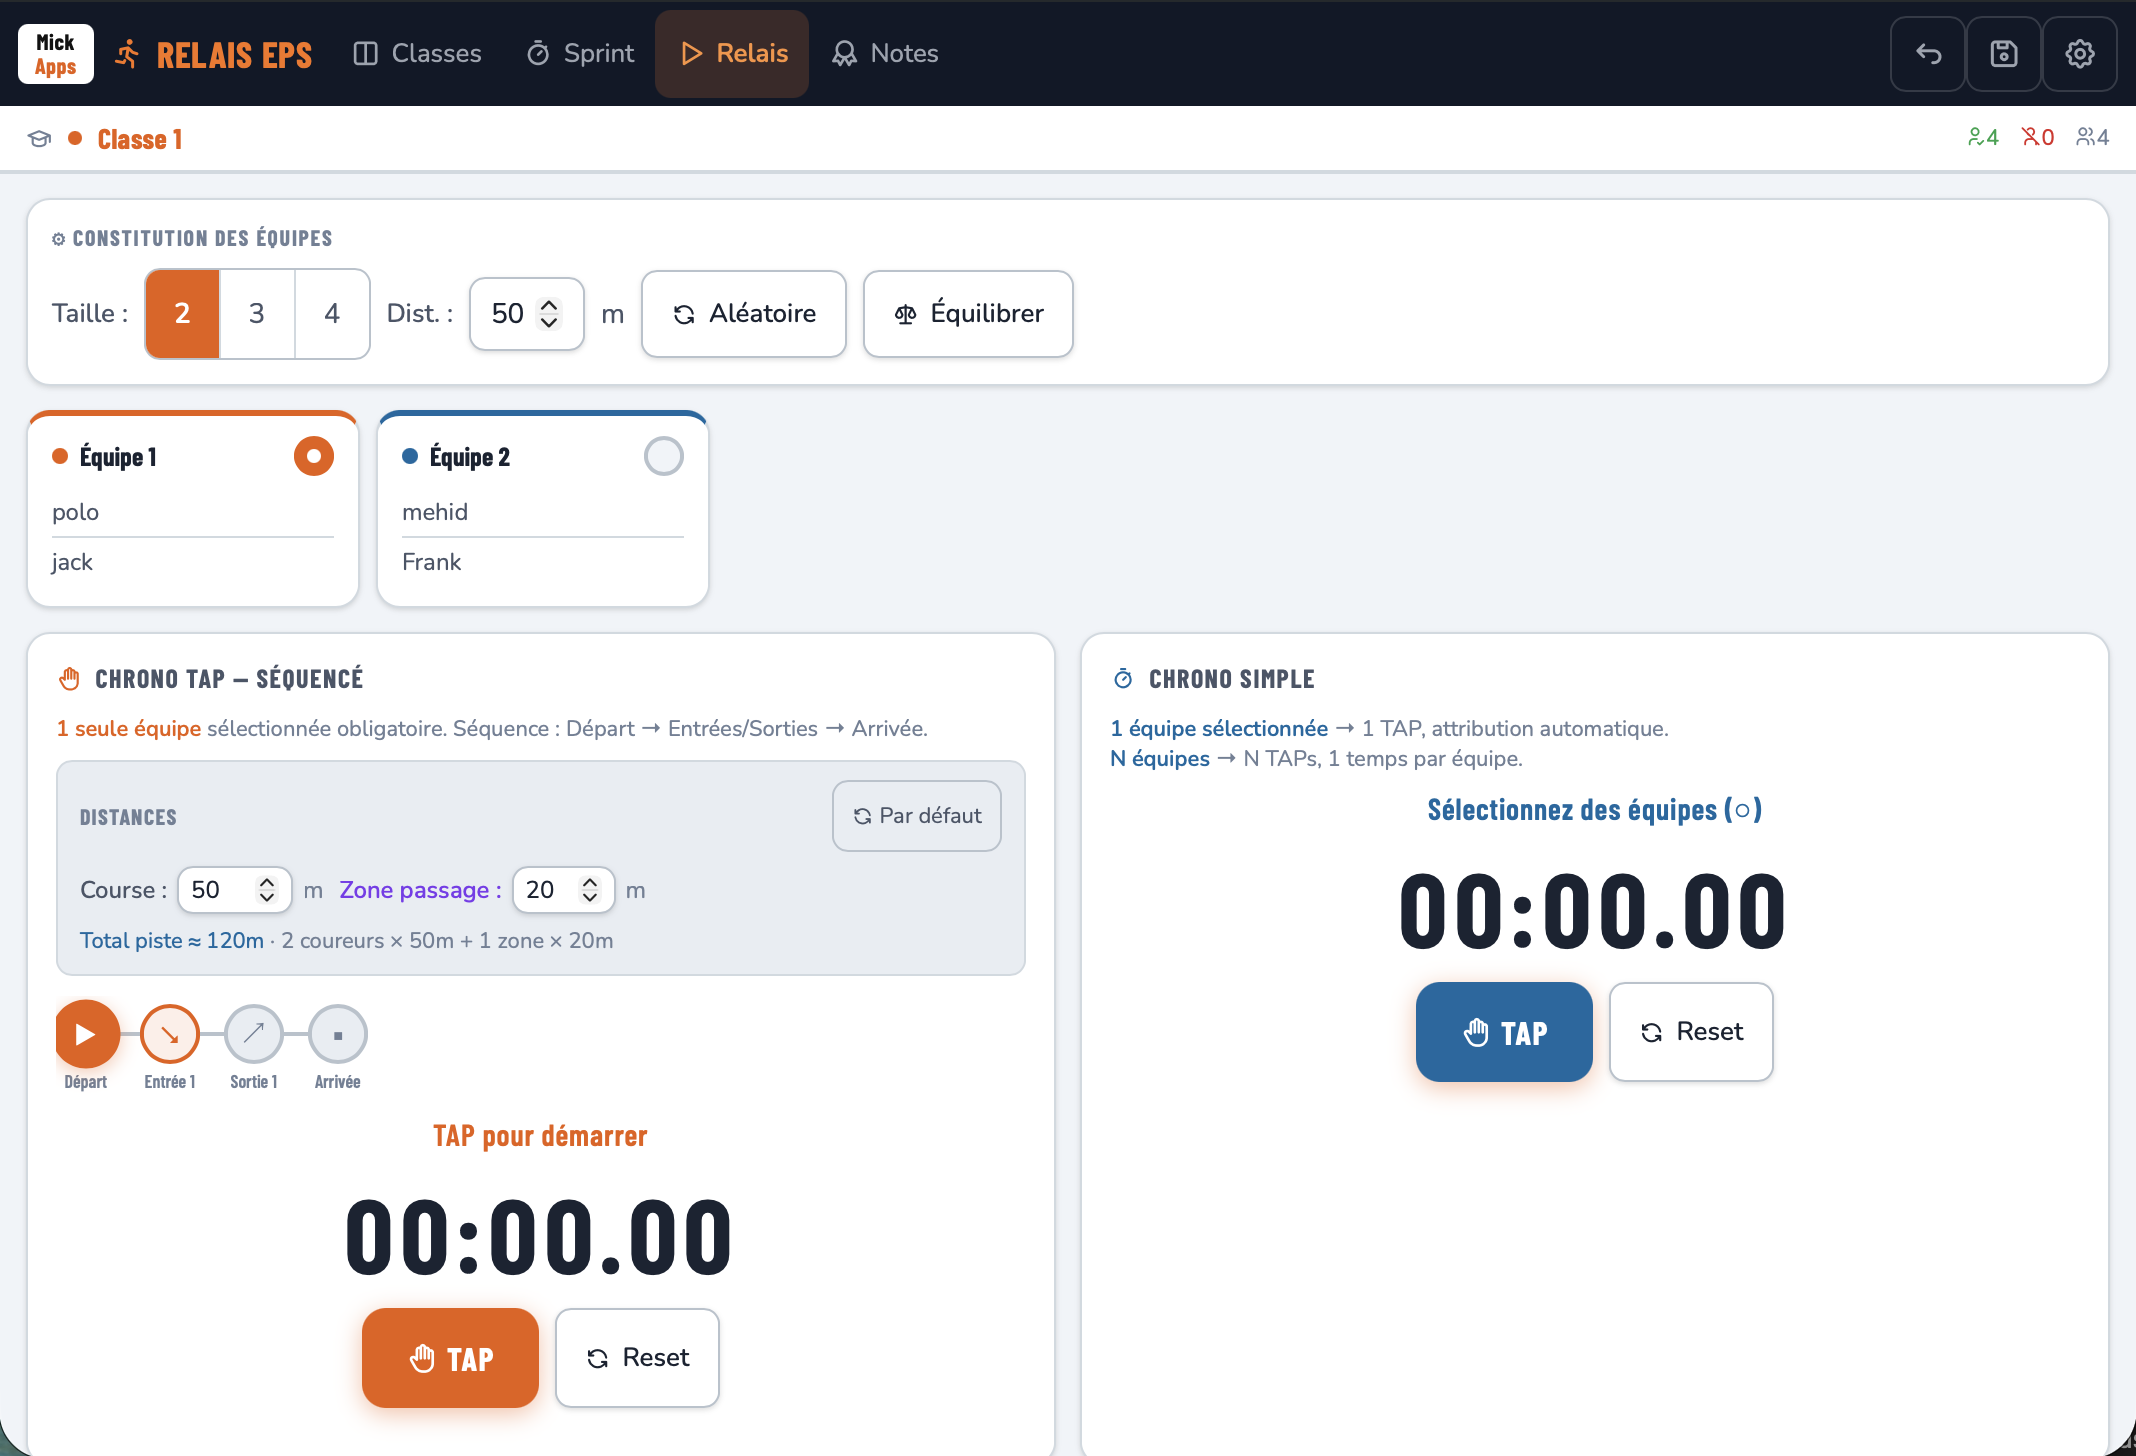Select the Équipe 2 radio button
This screenshot has width=2136, height=1456.
click(x=663, y=456)
